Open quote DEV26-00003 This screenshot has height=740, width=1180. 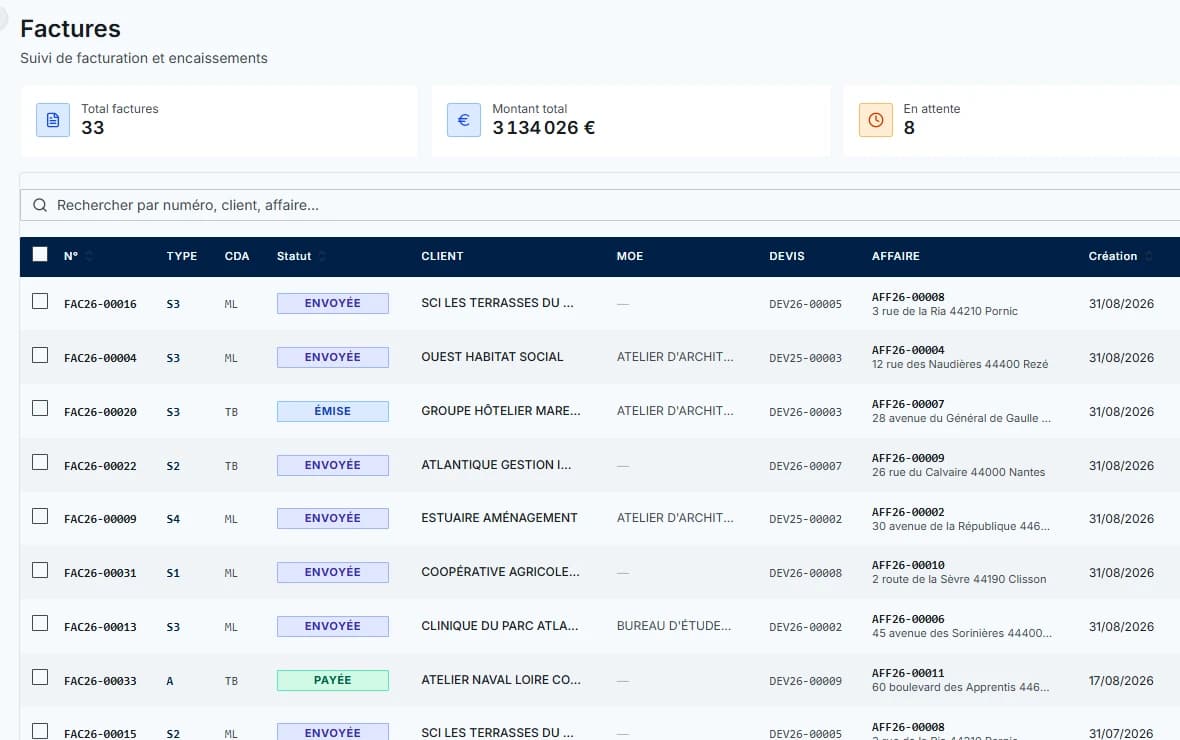[x=805, y=412]
